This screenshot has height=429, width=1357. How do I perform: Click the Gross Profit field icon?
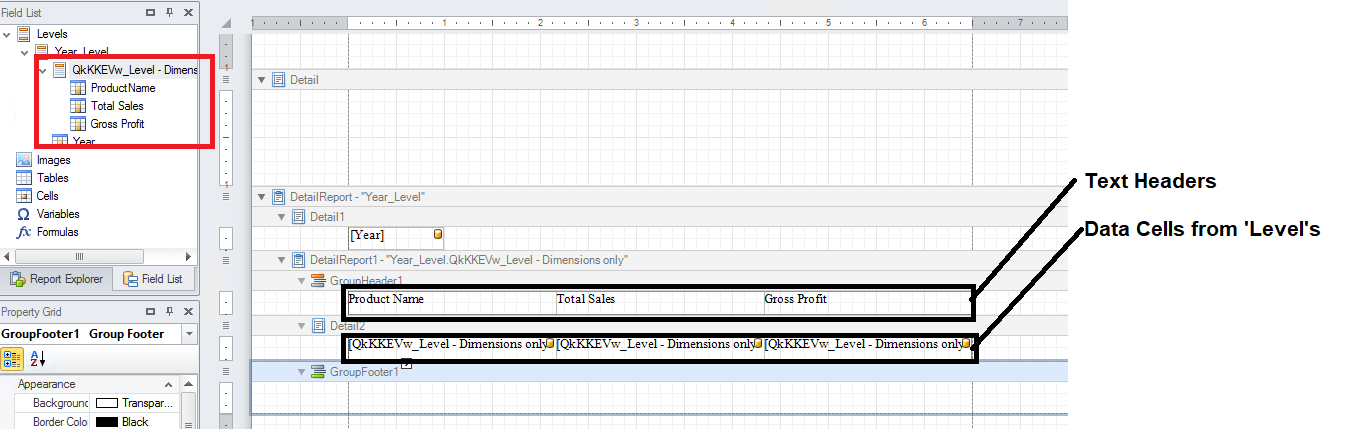78,124
